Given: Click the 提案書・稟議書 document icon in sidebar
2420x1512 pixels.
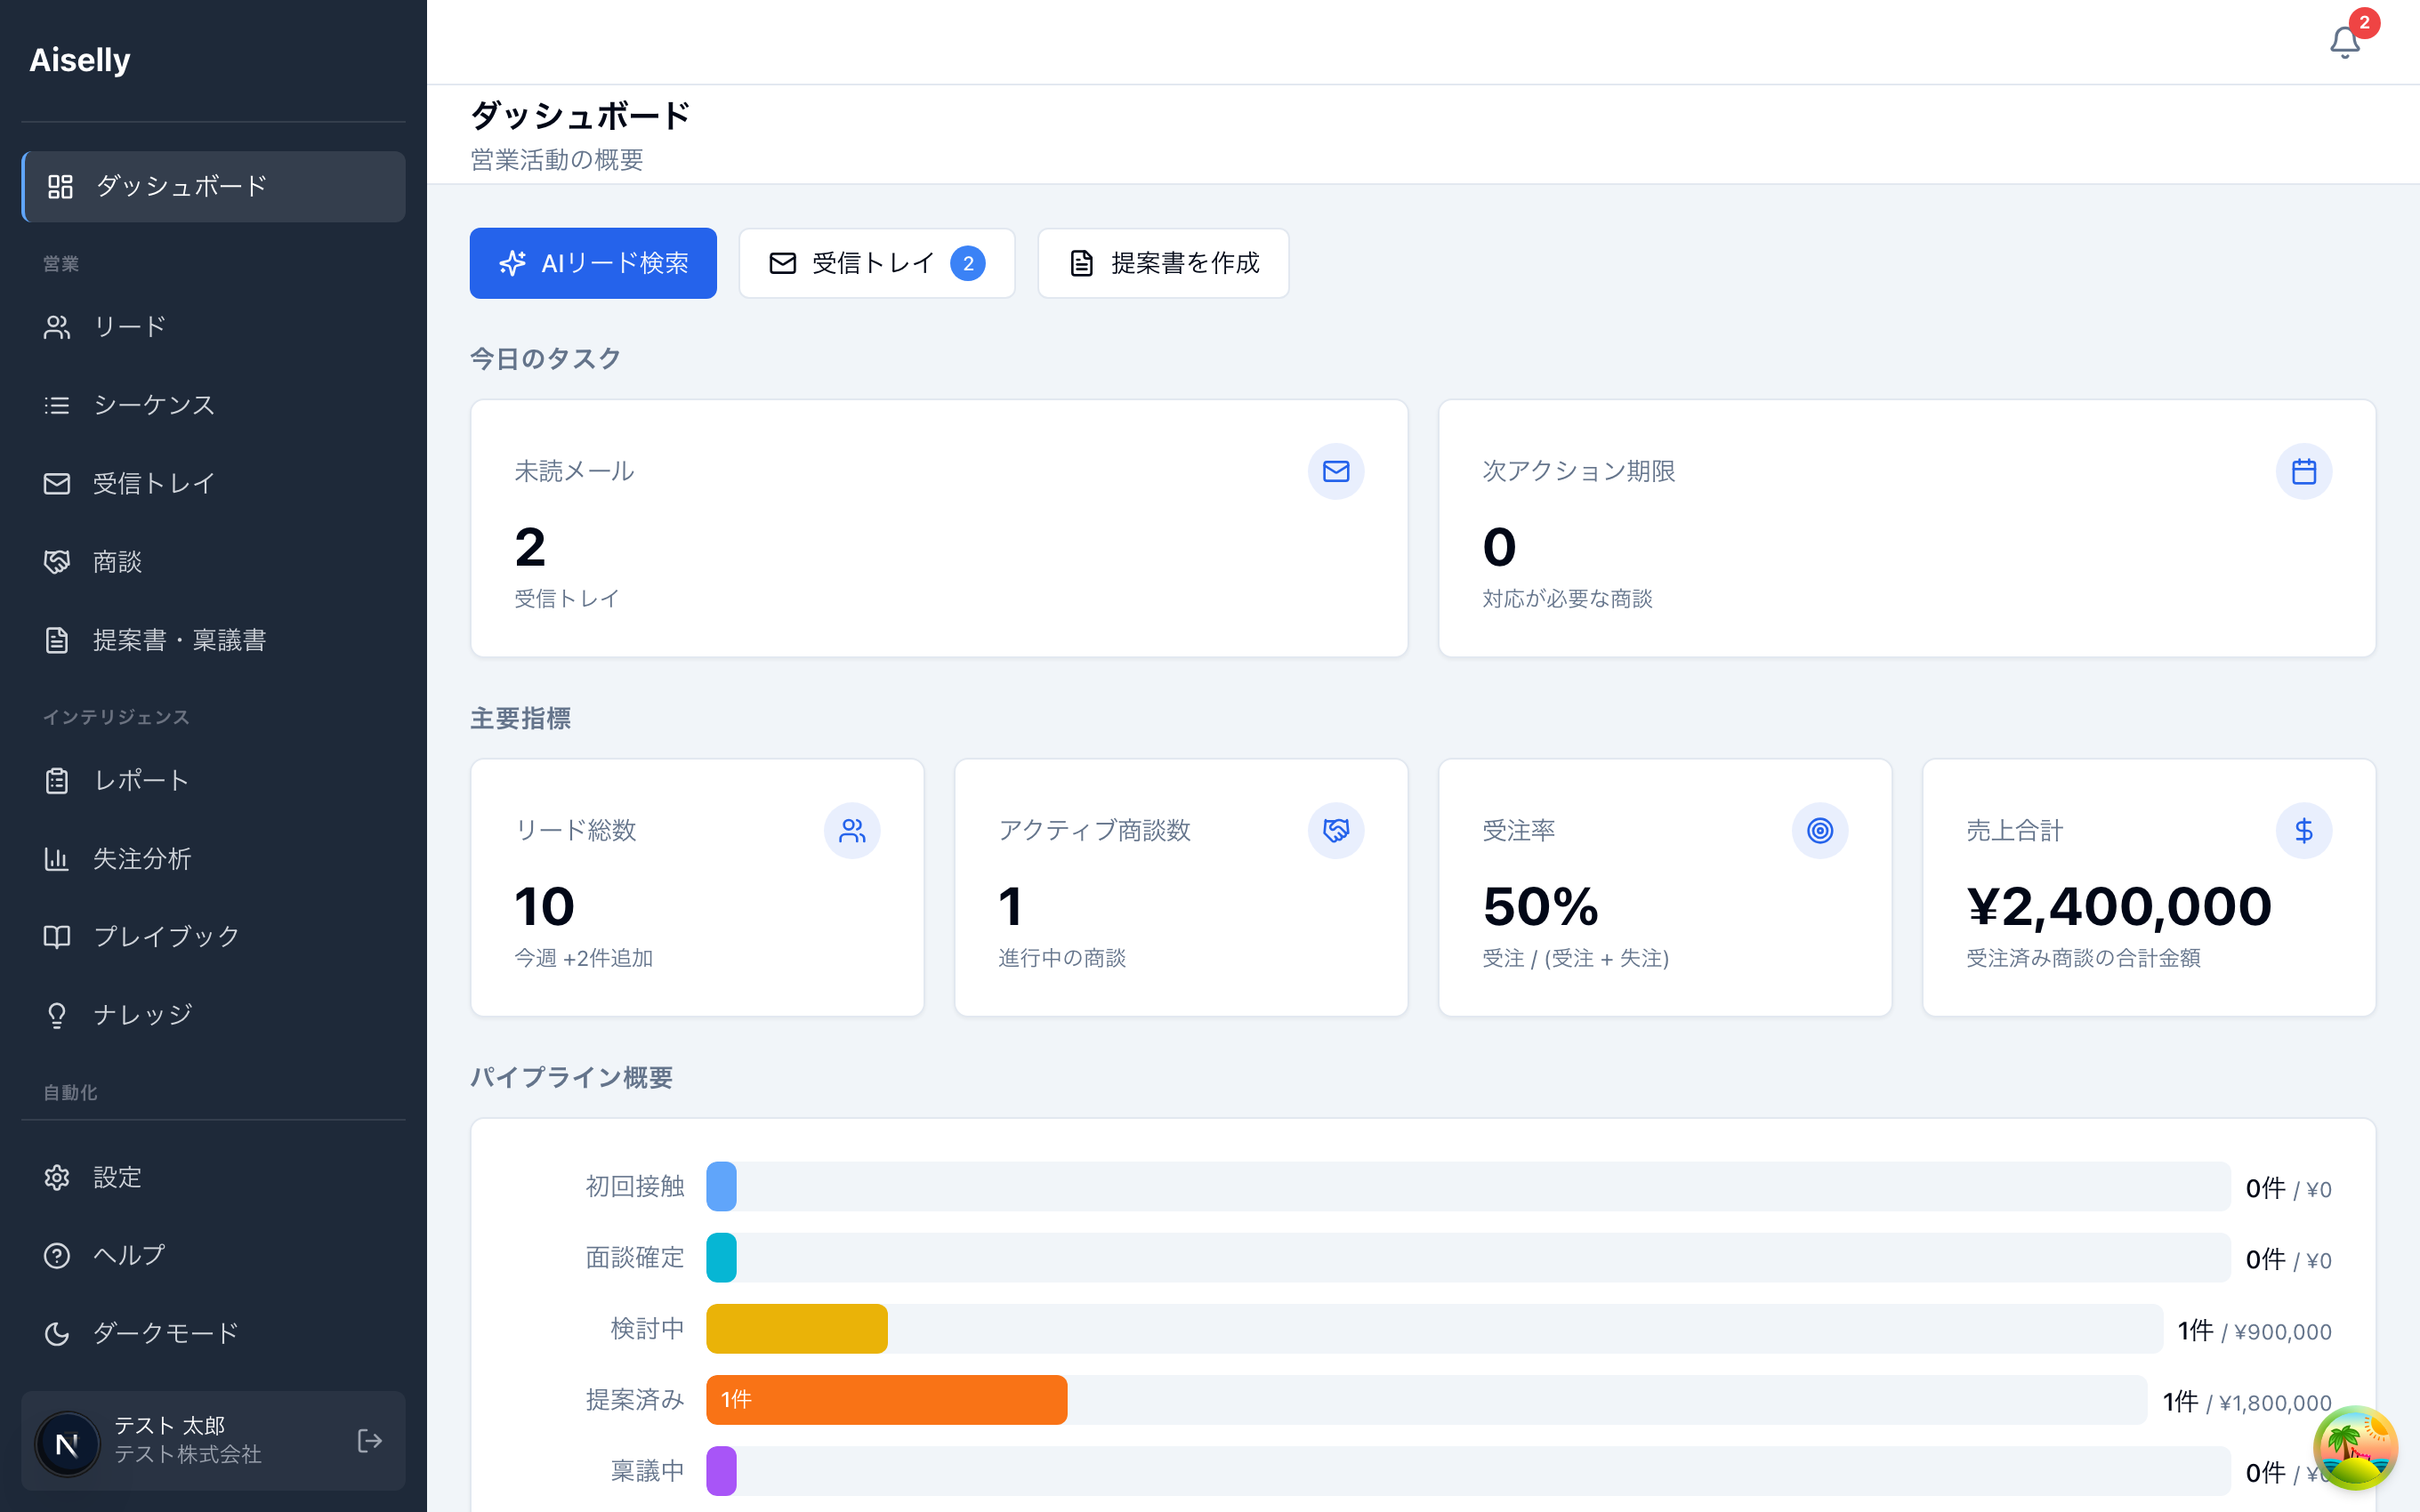Looking at the screenshot, I should tap(57, 640).
